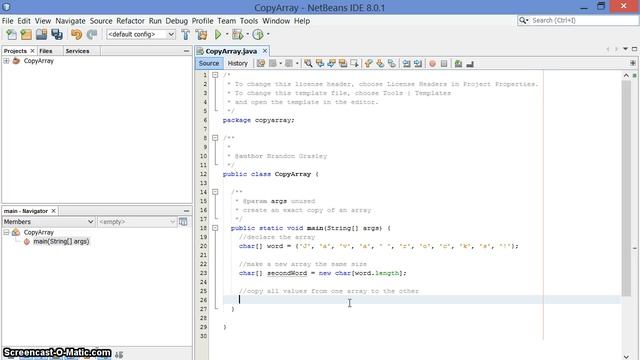The width and height of the screenshot is (640, 360).
Task: Open the editor documents list dropdown arrow
Action: [x=625, y=49]
